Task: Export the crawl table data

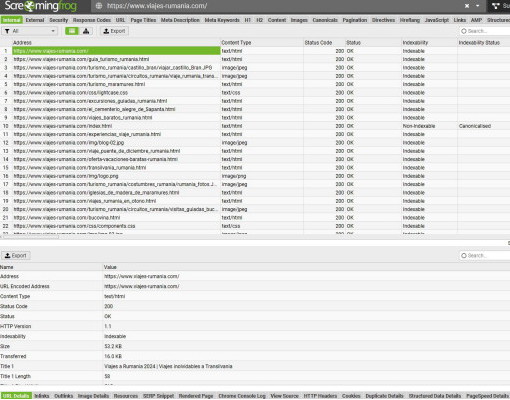Action: pos(114,31)
